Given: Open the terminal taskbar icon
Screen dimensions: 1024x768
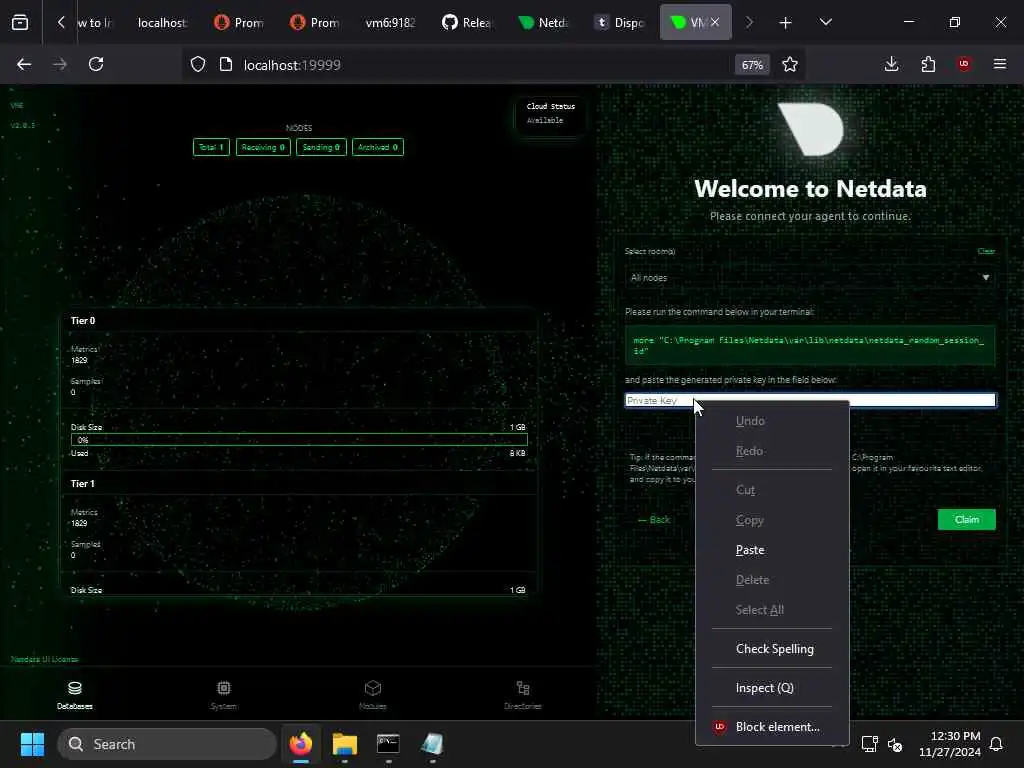Looking at the screenshot, I should 388,744.
